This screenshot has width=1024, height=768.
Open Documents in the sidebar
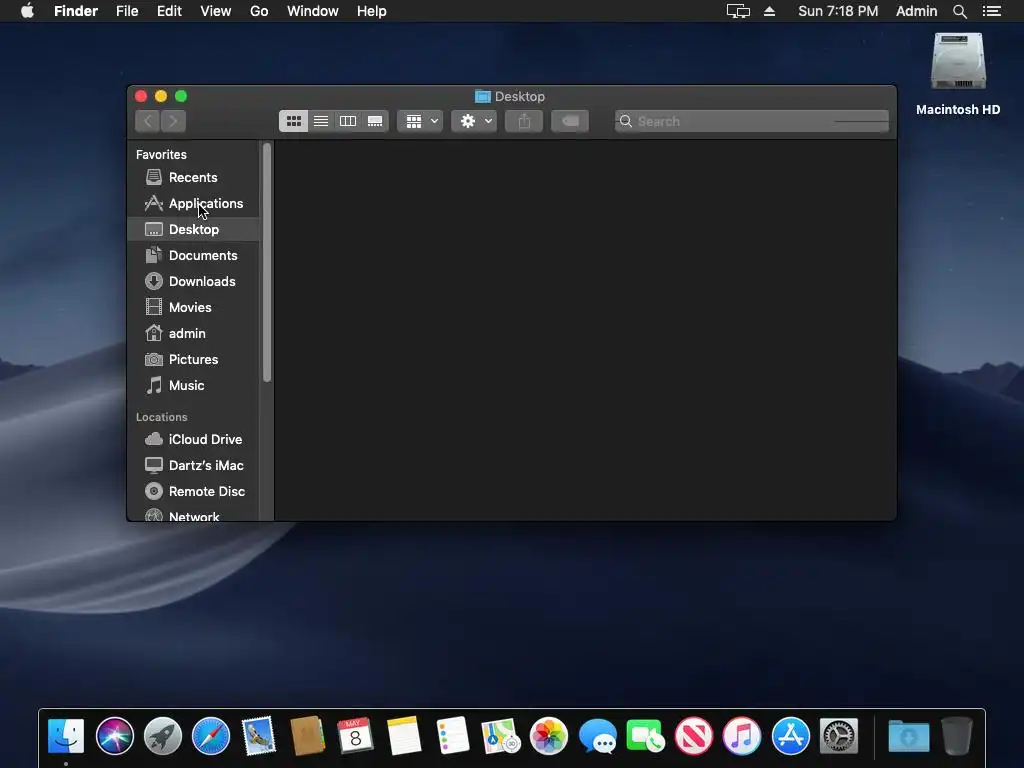click(x=193, y=255)
